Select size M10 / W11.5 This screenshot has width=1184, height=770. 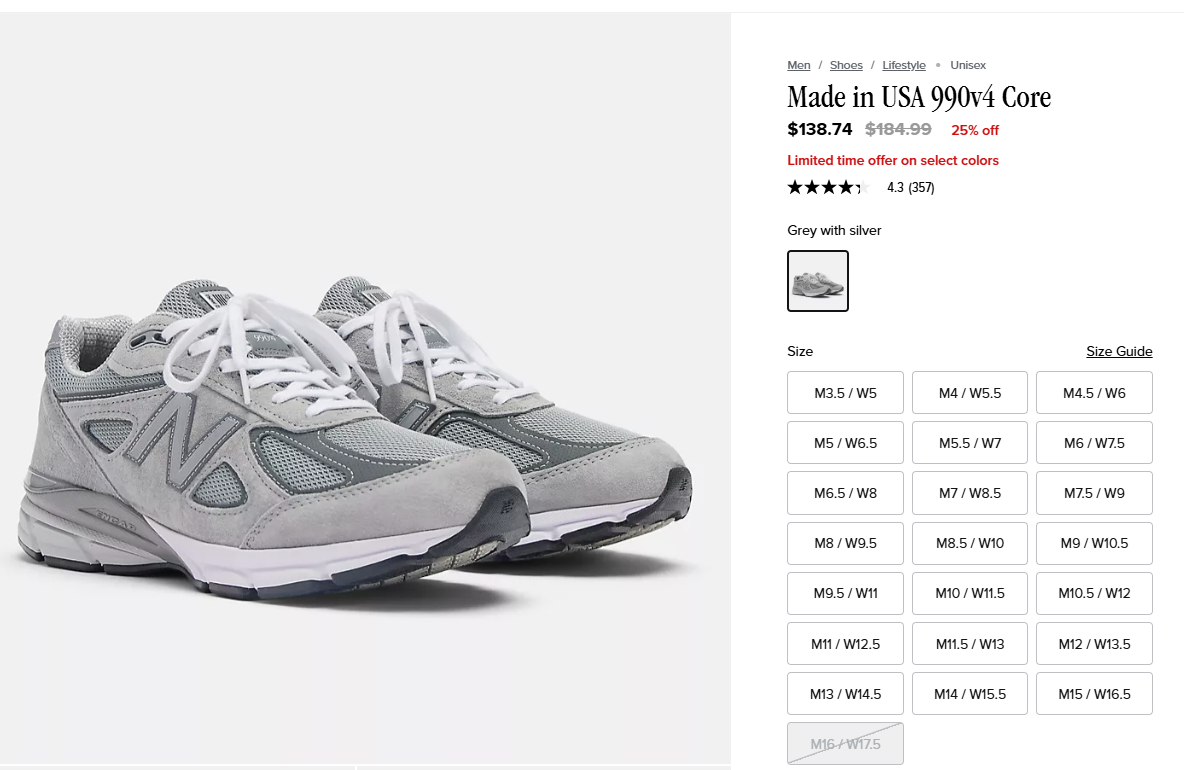tap(970, 593)
